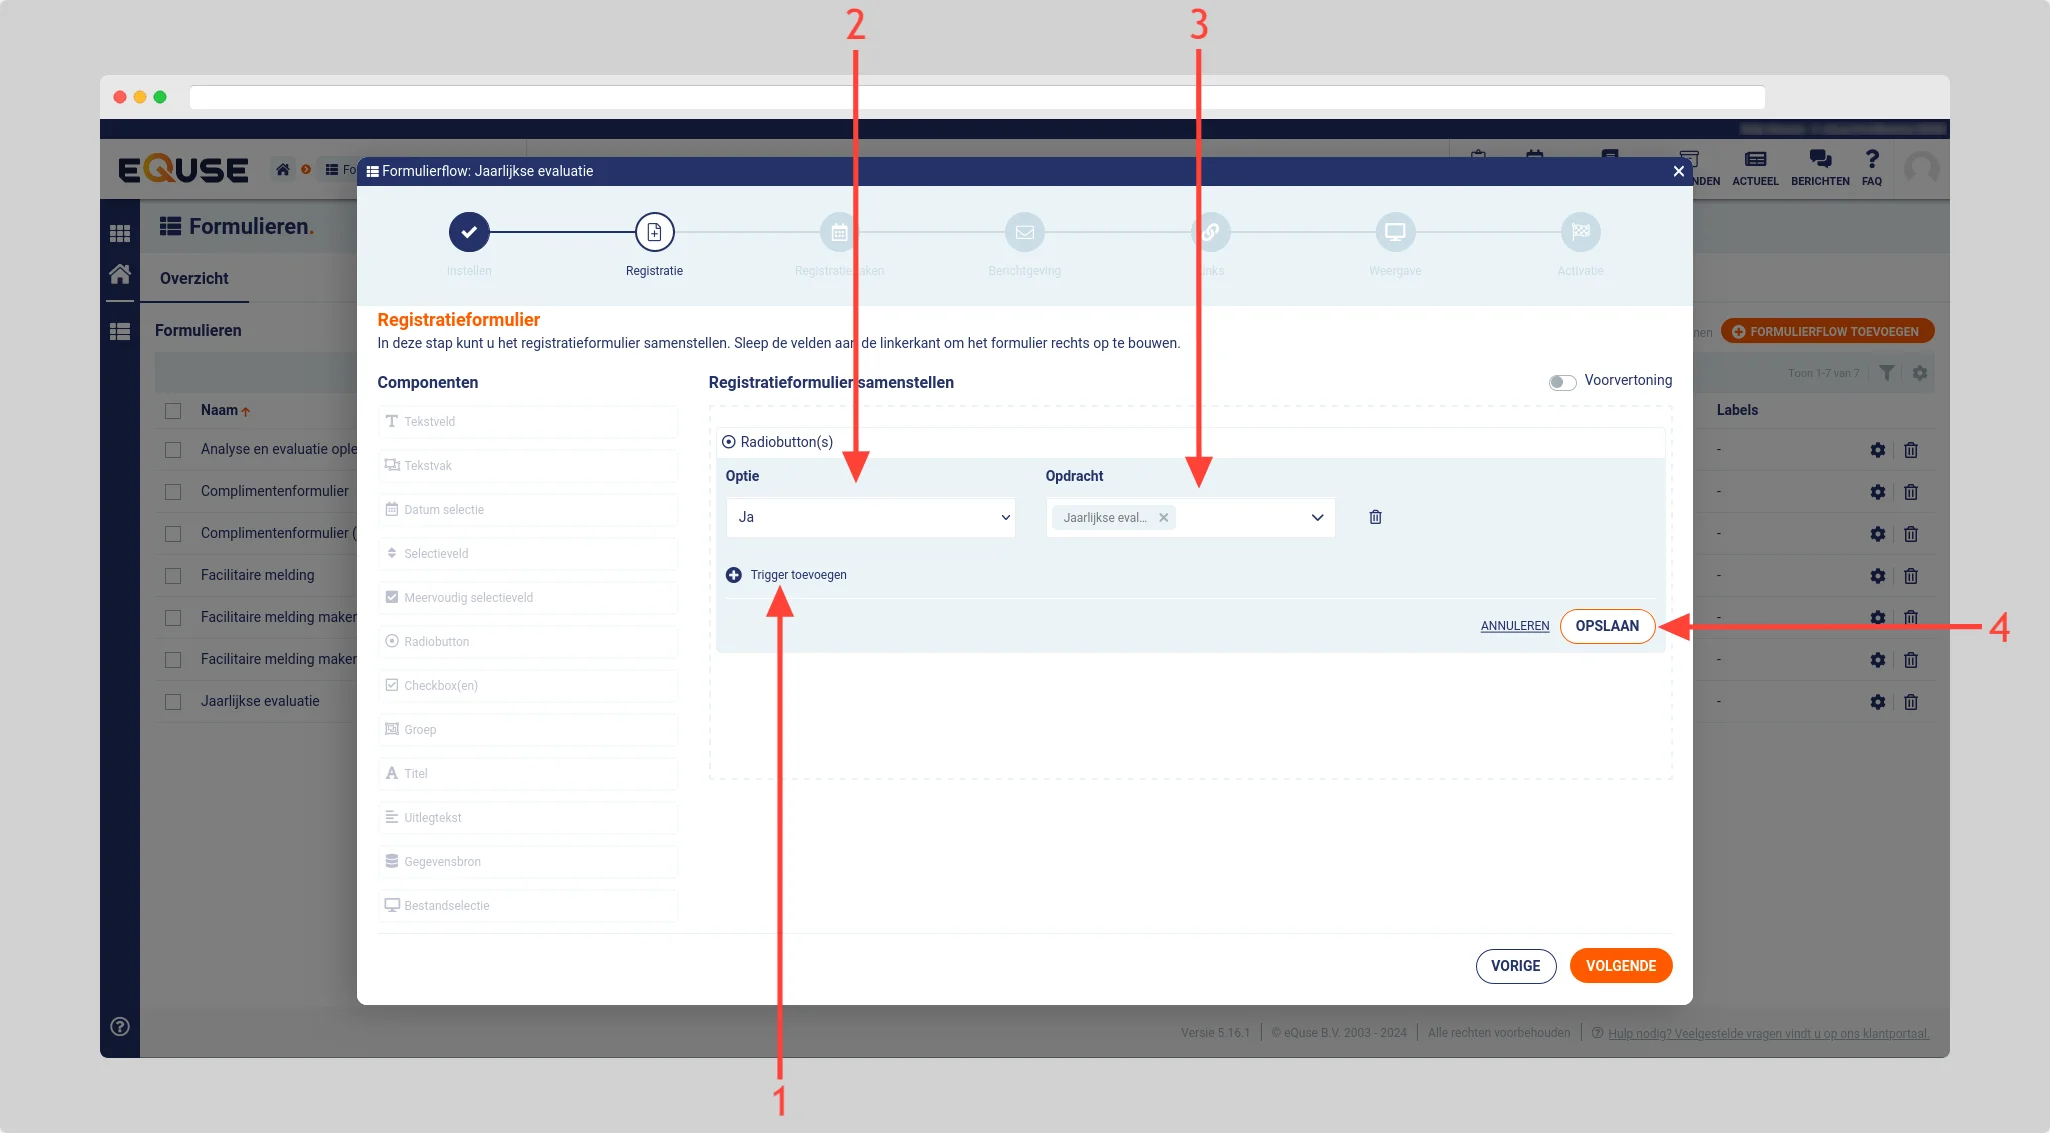The image size is (2050, 1133).
Task: Click the Volgende button
Action: click(x=1620, y=966)
